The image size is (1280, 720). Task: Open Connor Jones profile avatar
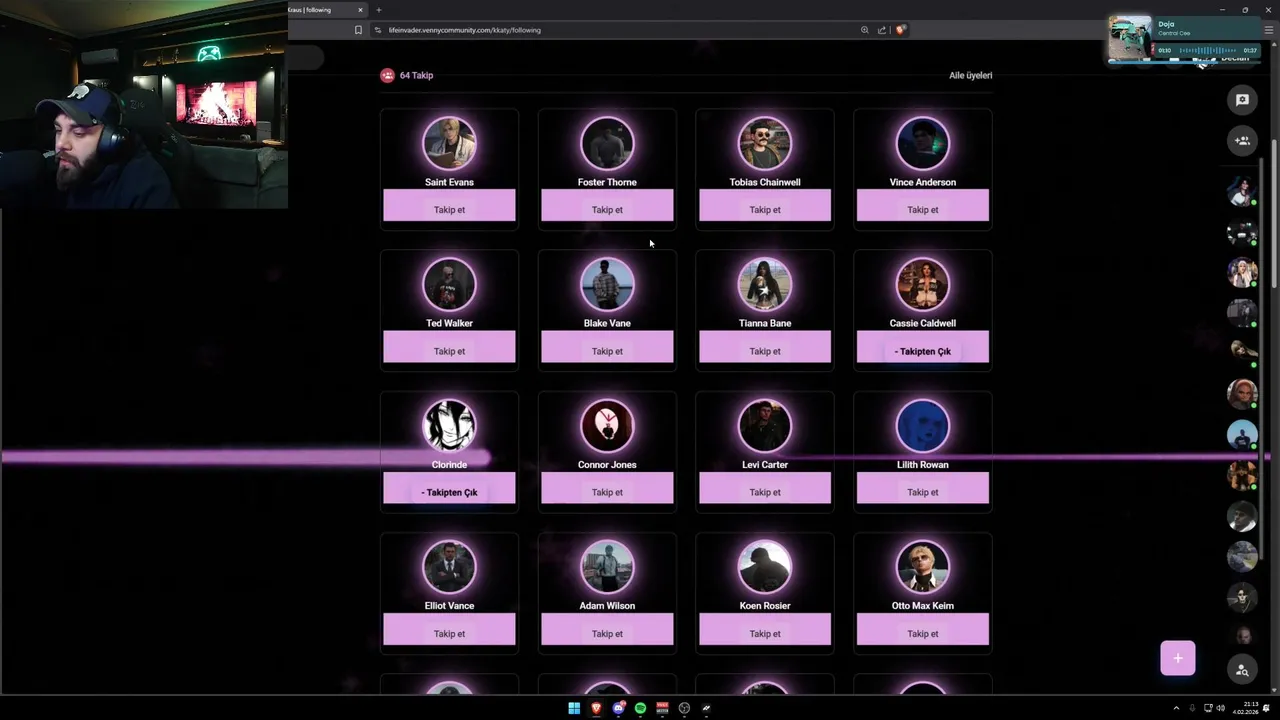607,426
